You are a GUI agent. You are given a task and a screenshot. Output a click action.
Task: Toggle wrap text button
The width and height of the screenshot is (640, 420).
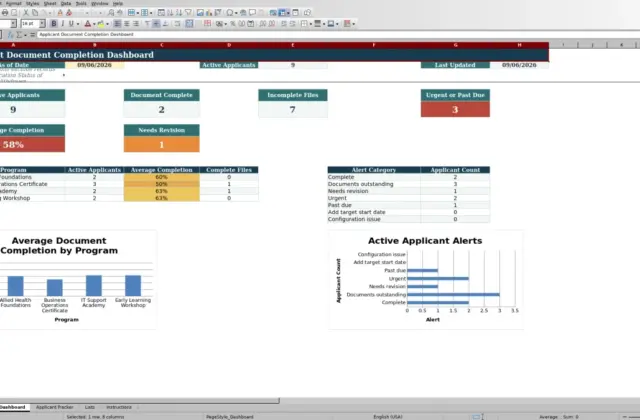click(x=177, y=24)
